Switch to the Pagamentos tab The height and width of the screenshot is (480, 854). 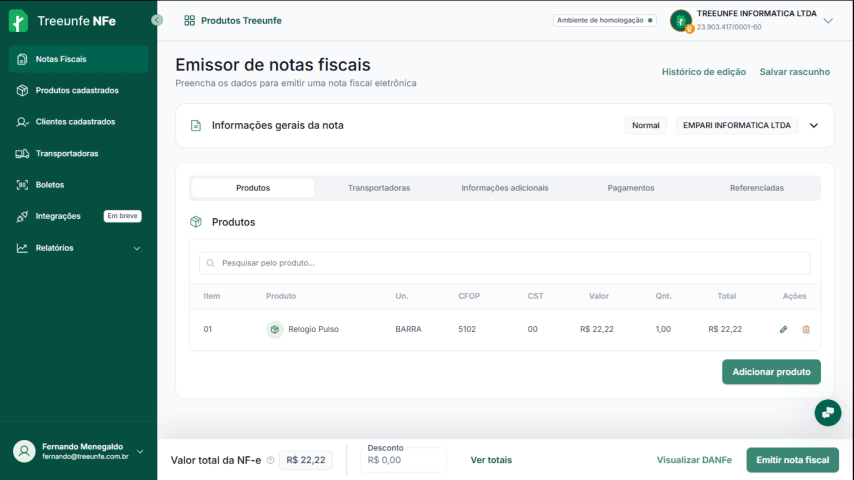[630, 188]
